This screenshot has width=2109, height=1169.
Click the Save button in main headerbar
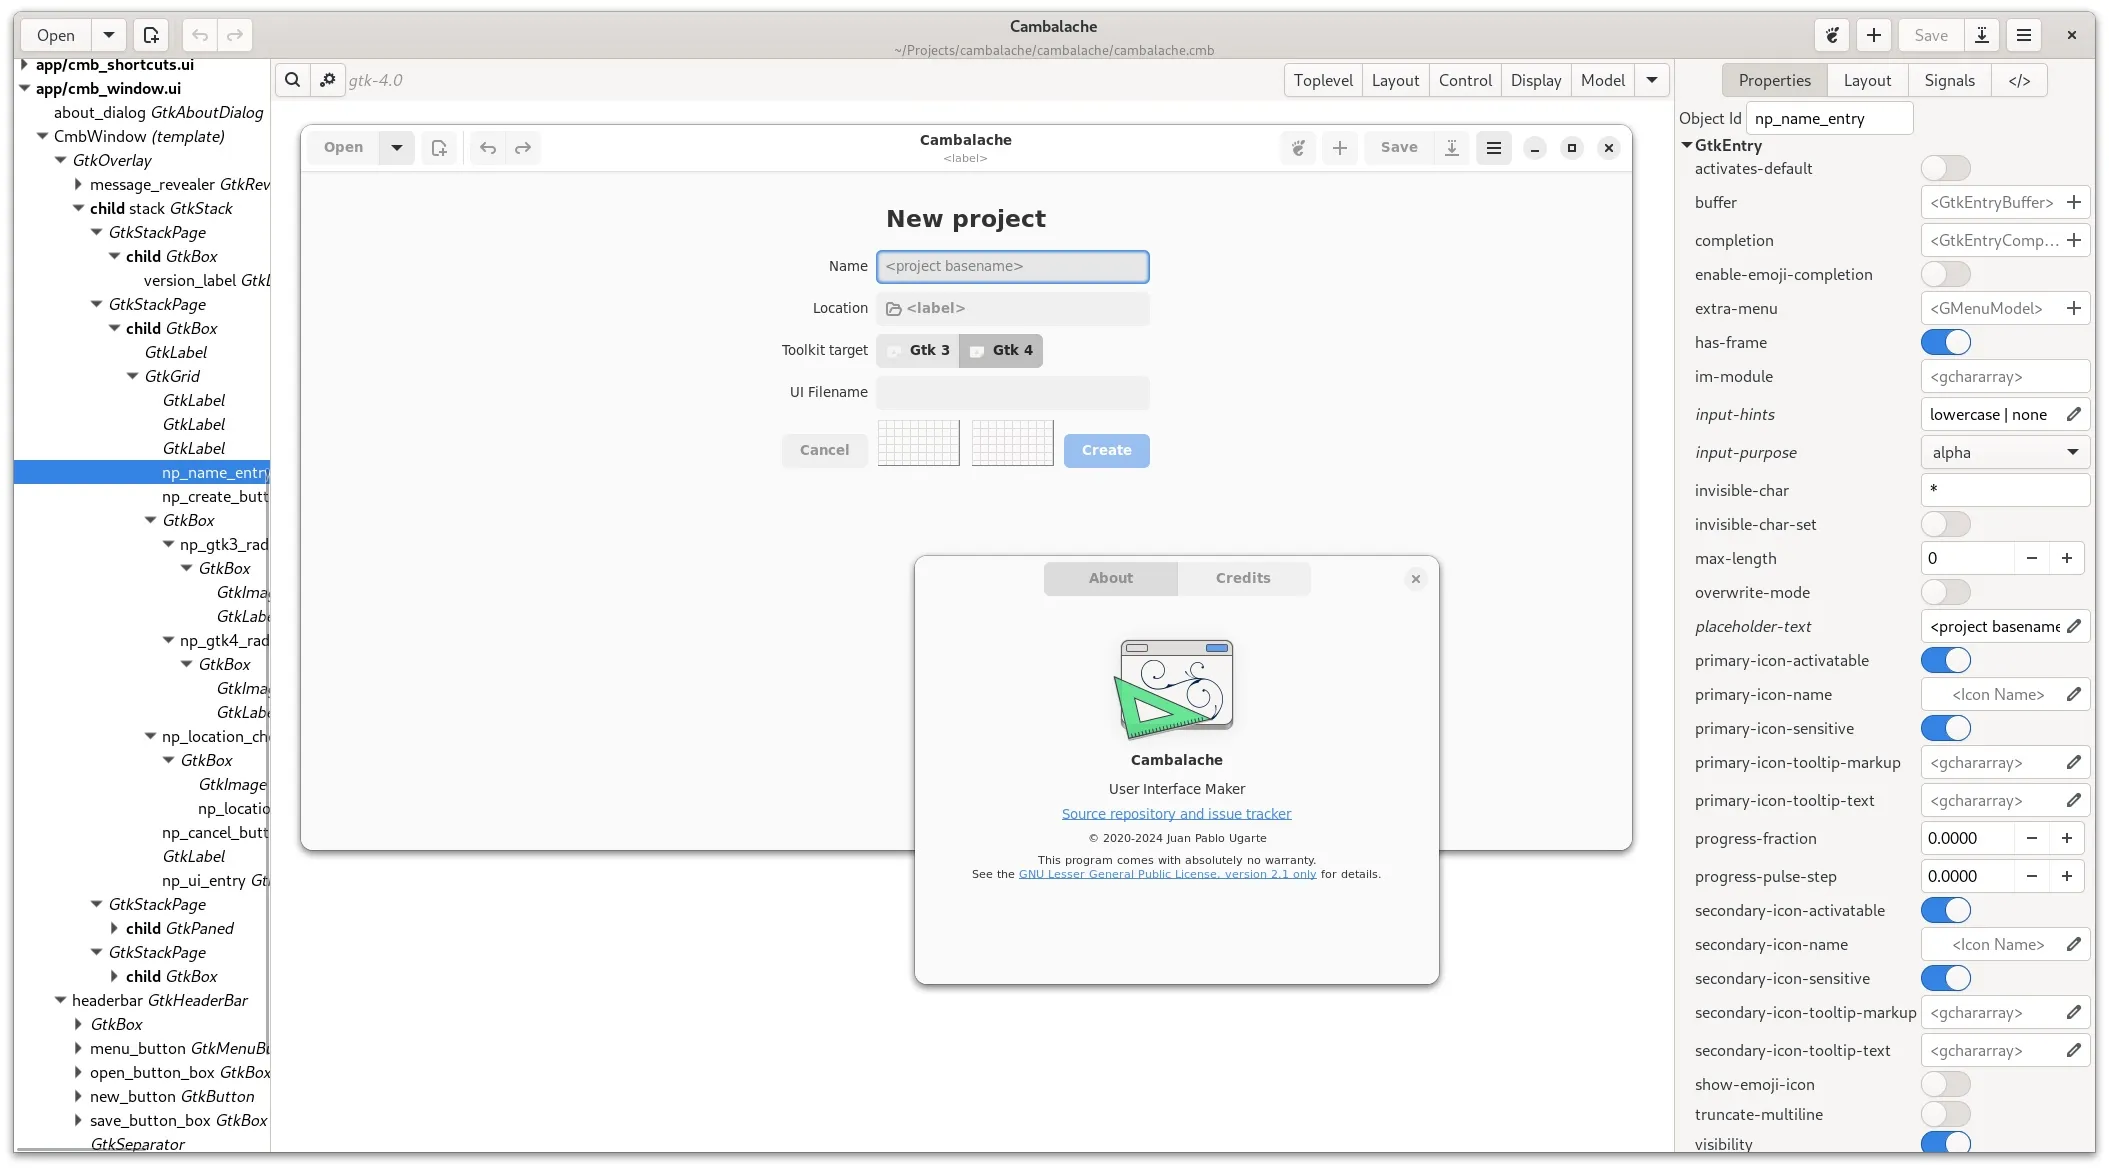click(x=1931, y=35)
